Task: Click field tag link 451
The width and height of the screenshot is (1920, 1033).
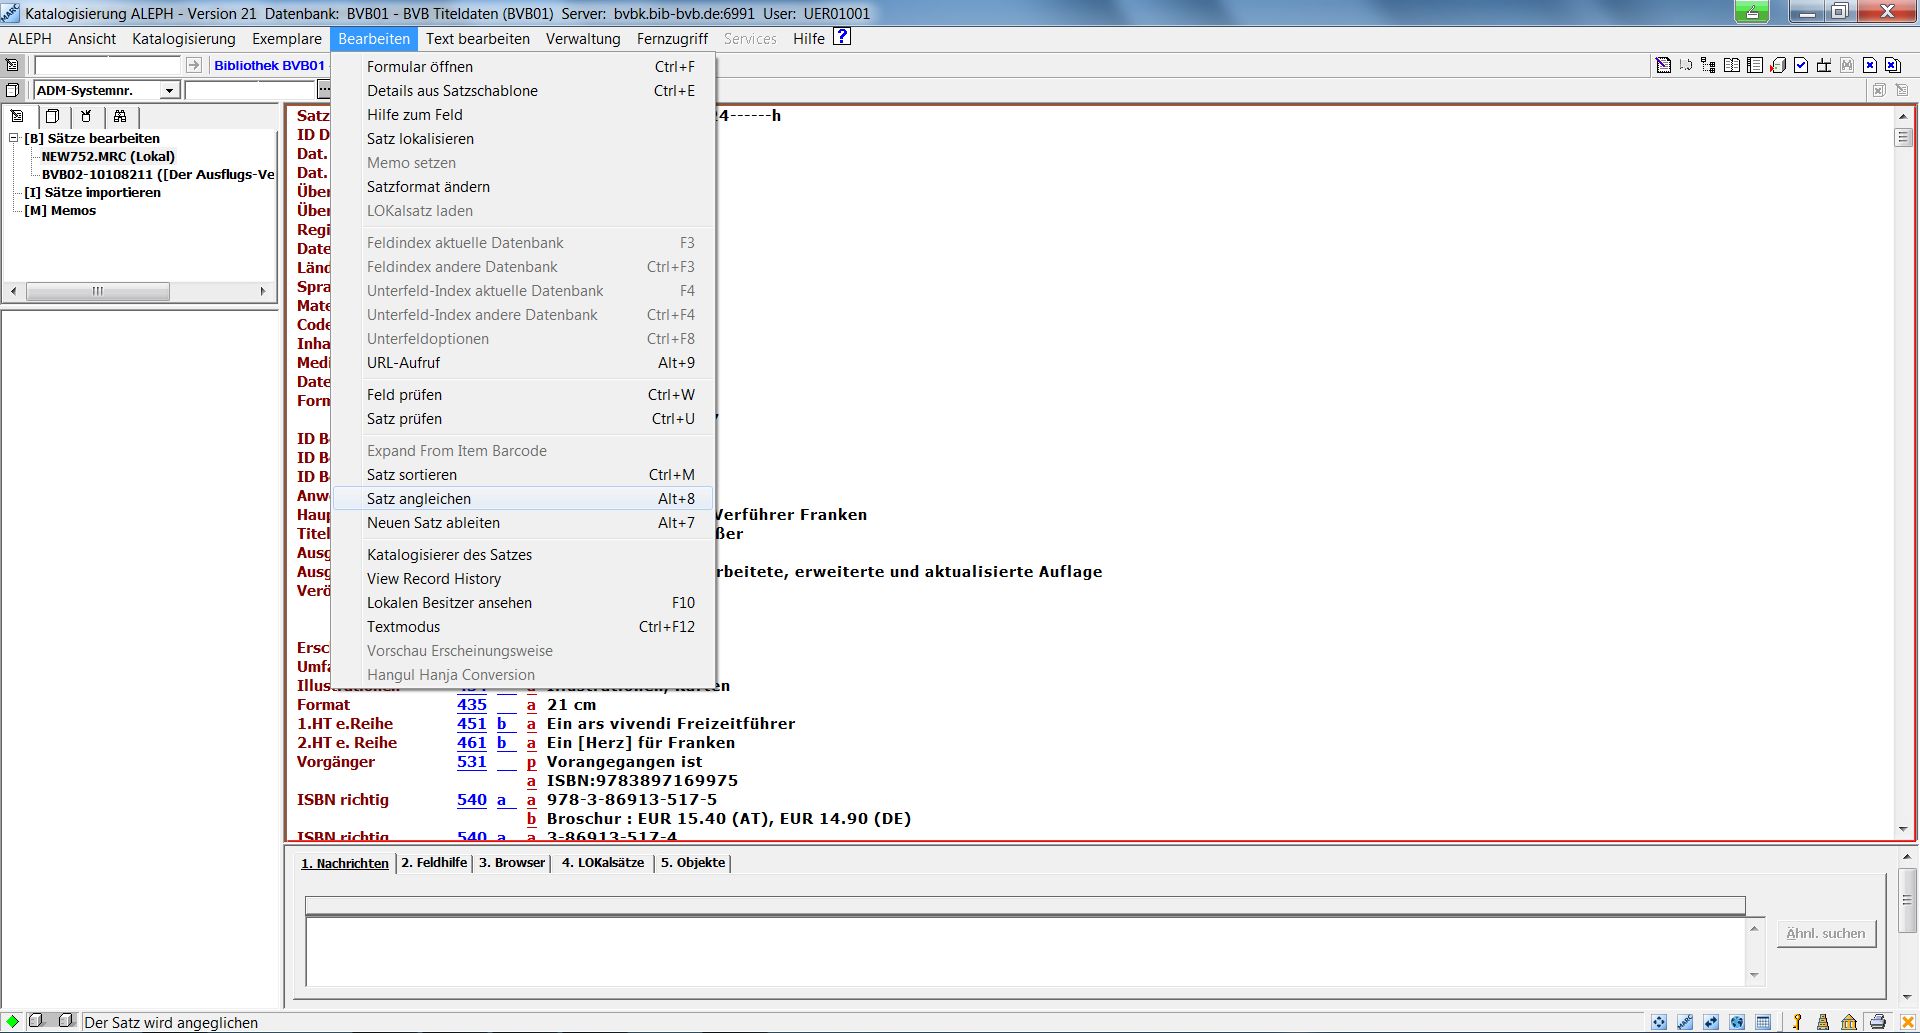Action: pos(471,723)
